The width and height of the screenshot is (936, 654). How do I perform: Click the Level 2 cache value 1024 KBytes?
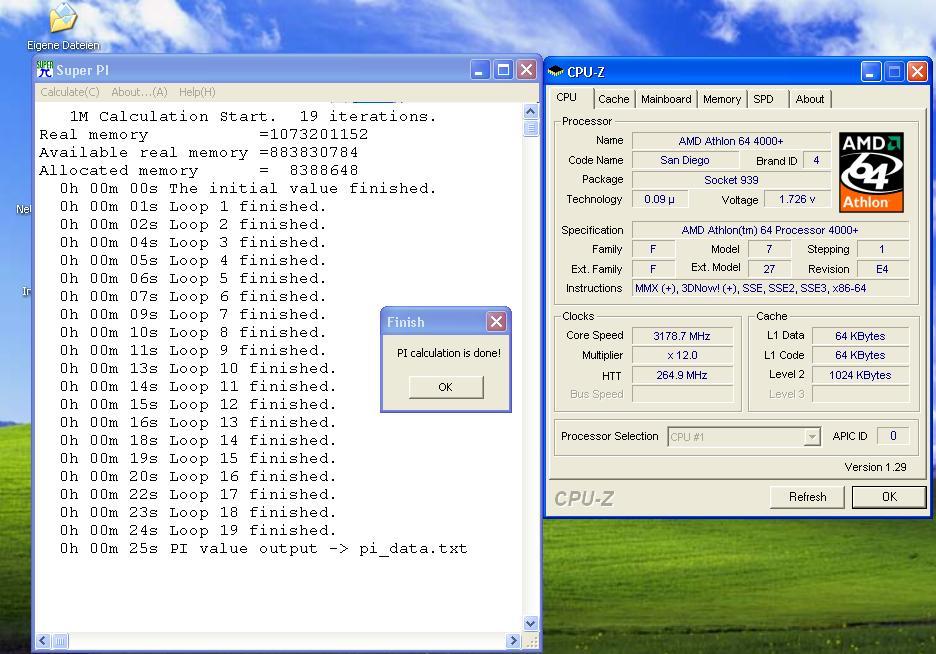pos(860,375)
